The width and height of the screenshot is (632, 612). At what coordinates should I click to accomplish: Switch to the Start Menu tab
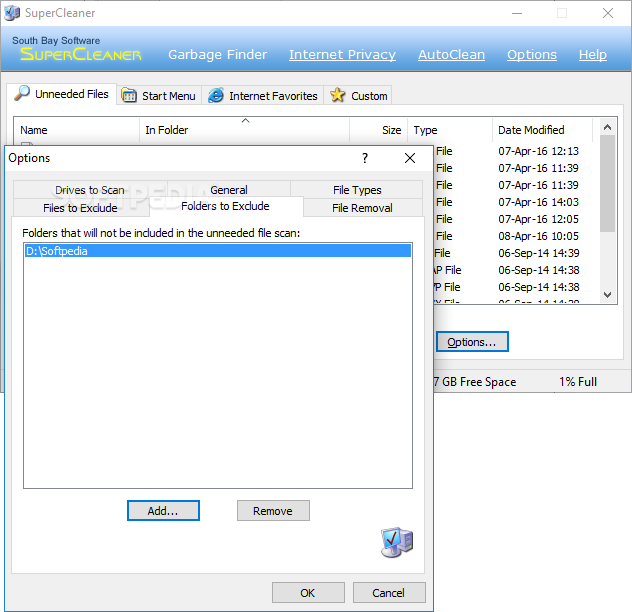[160, 96]
